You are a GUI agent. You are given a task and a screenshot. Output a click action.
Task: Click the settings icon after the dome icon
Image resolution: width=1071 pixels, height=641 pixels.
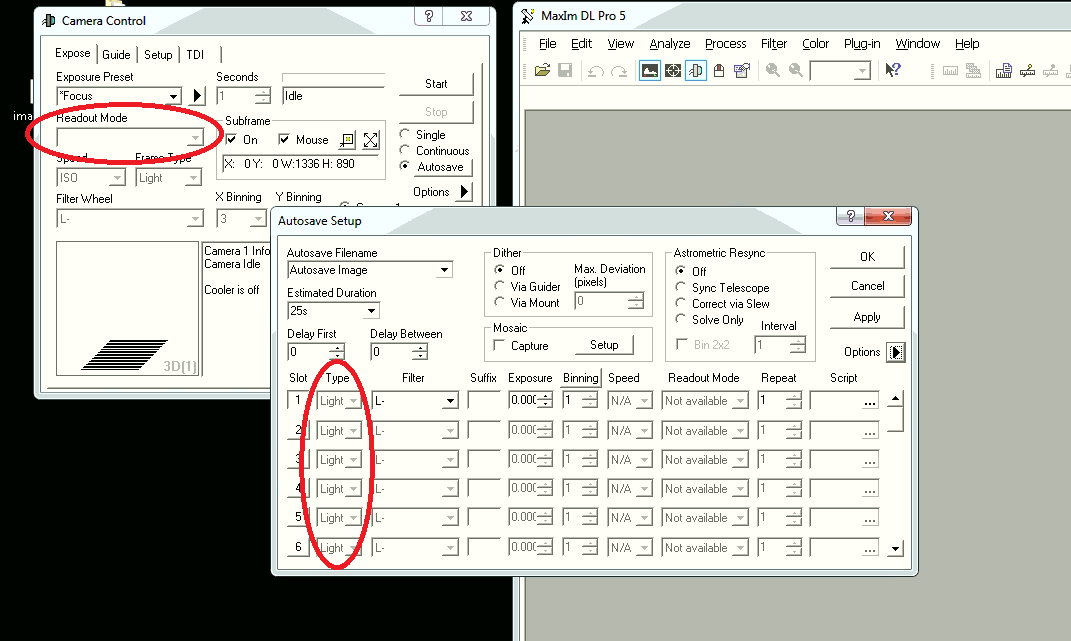[742, 70]
